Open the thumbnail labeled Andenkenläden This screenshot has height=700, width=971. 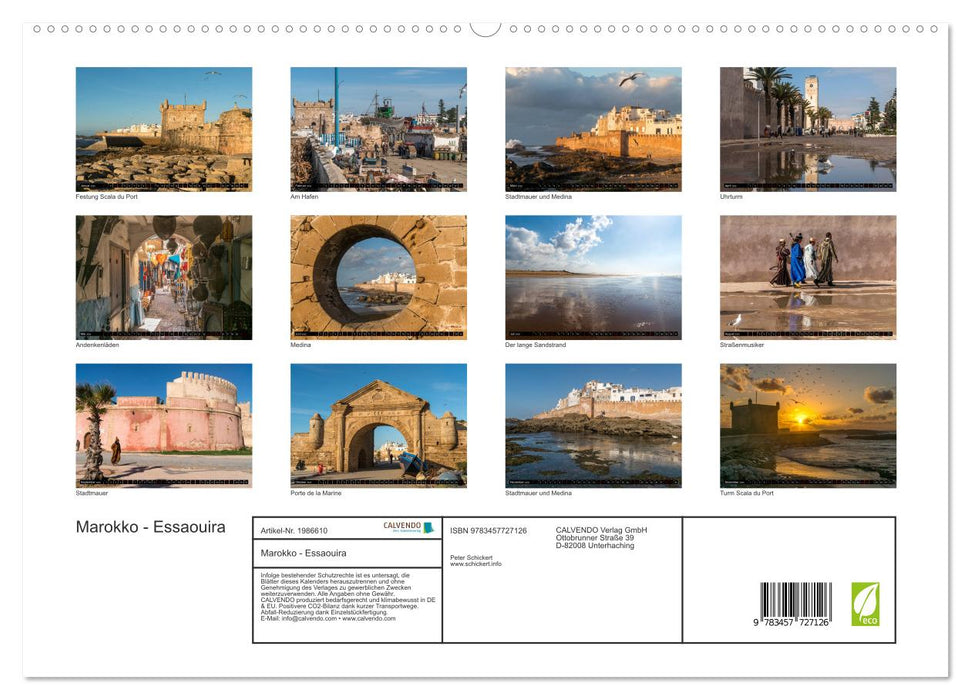click(163, 277)
